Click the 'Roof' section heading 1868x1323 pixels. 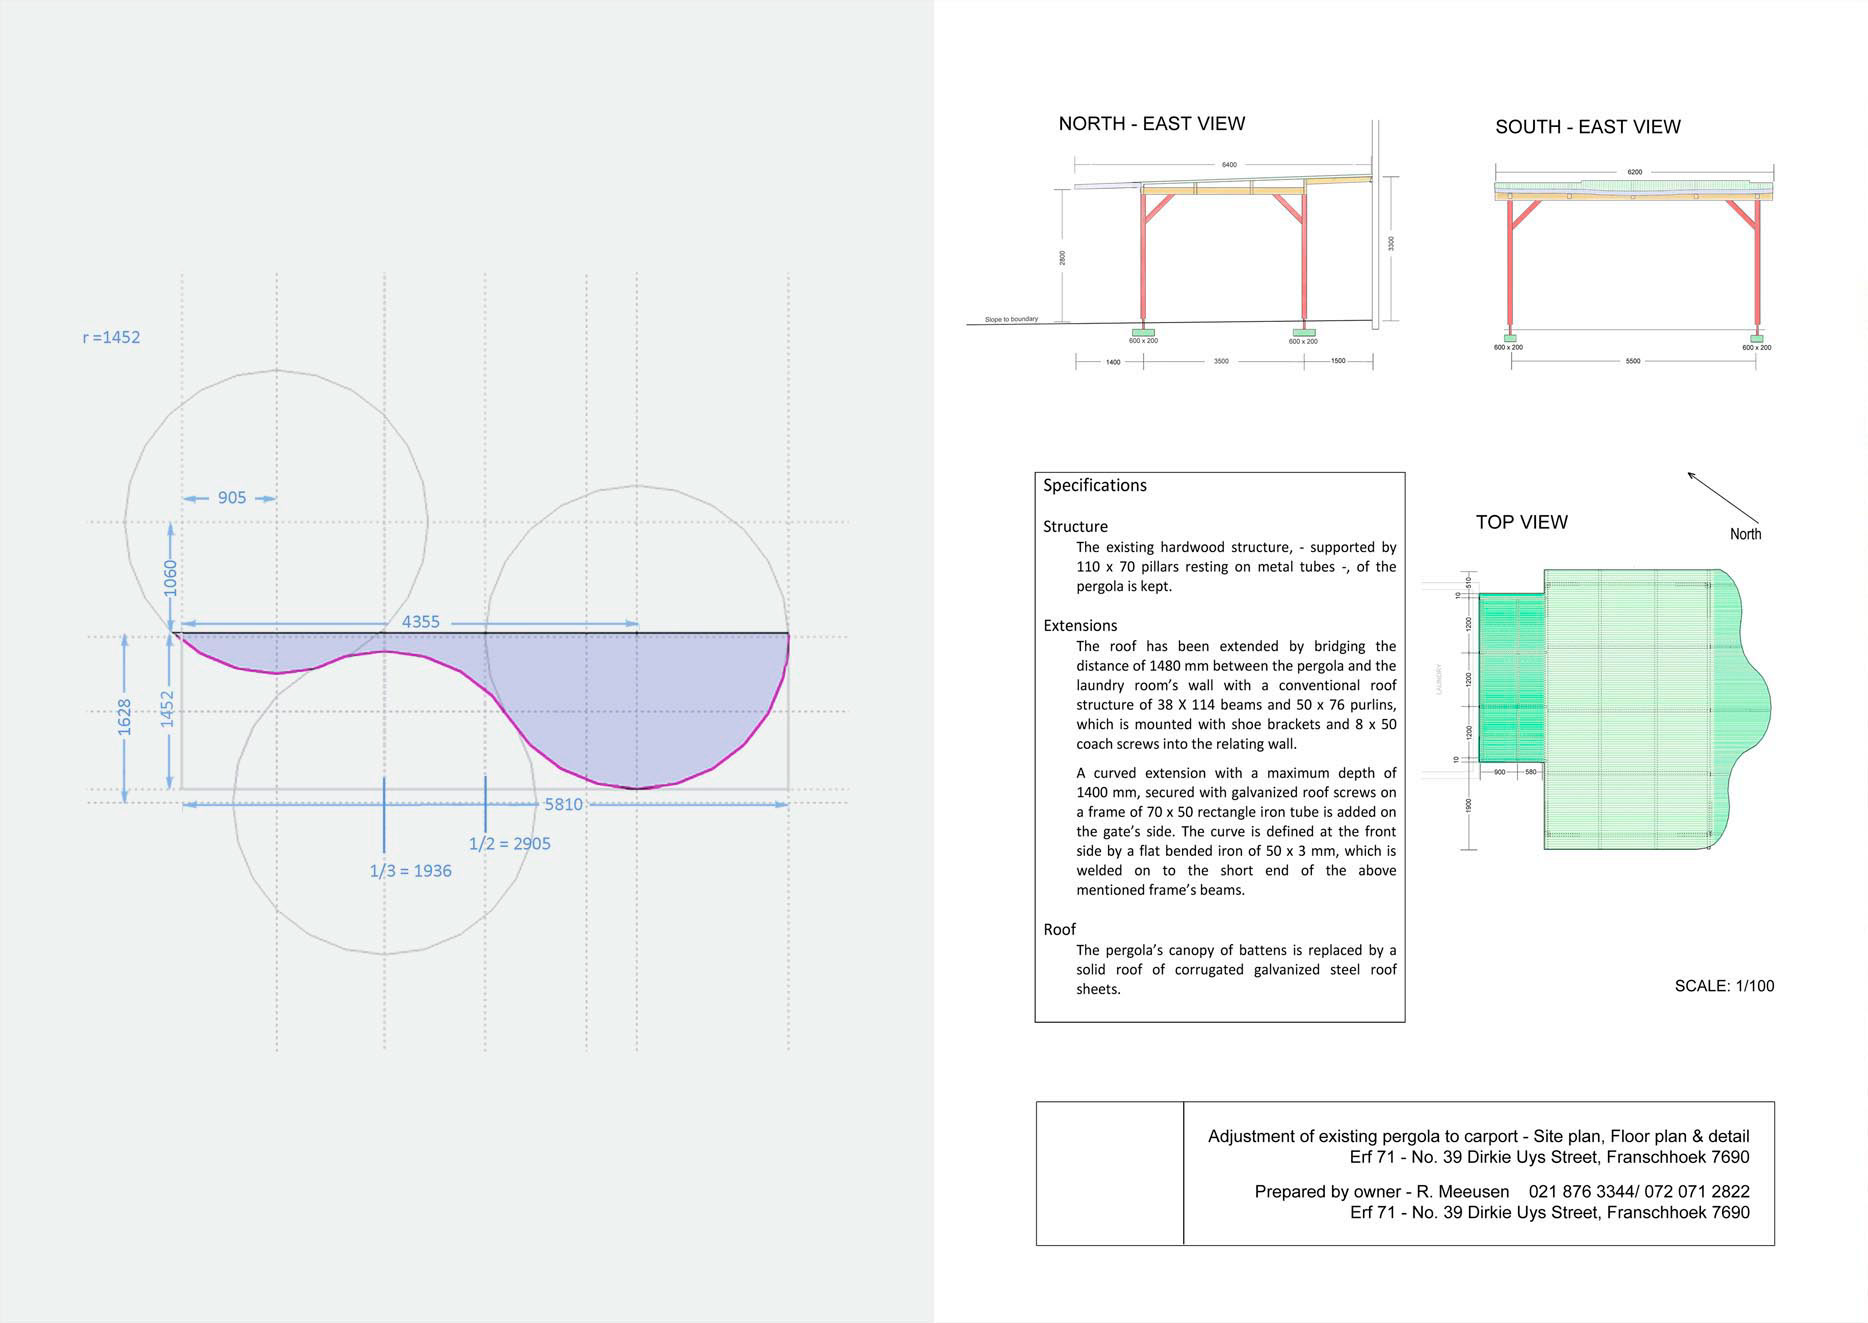click(1059, 929)
